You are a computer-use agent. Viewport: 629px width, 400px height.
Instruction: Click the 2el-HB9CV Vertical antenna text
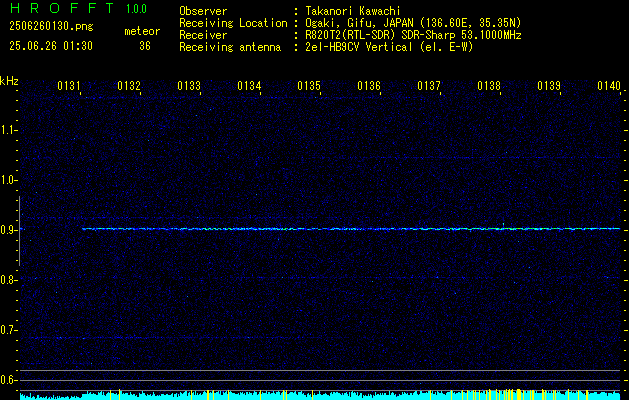390,47
